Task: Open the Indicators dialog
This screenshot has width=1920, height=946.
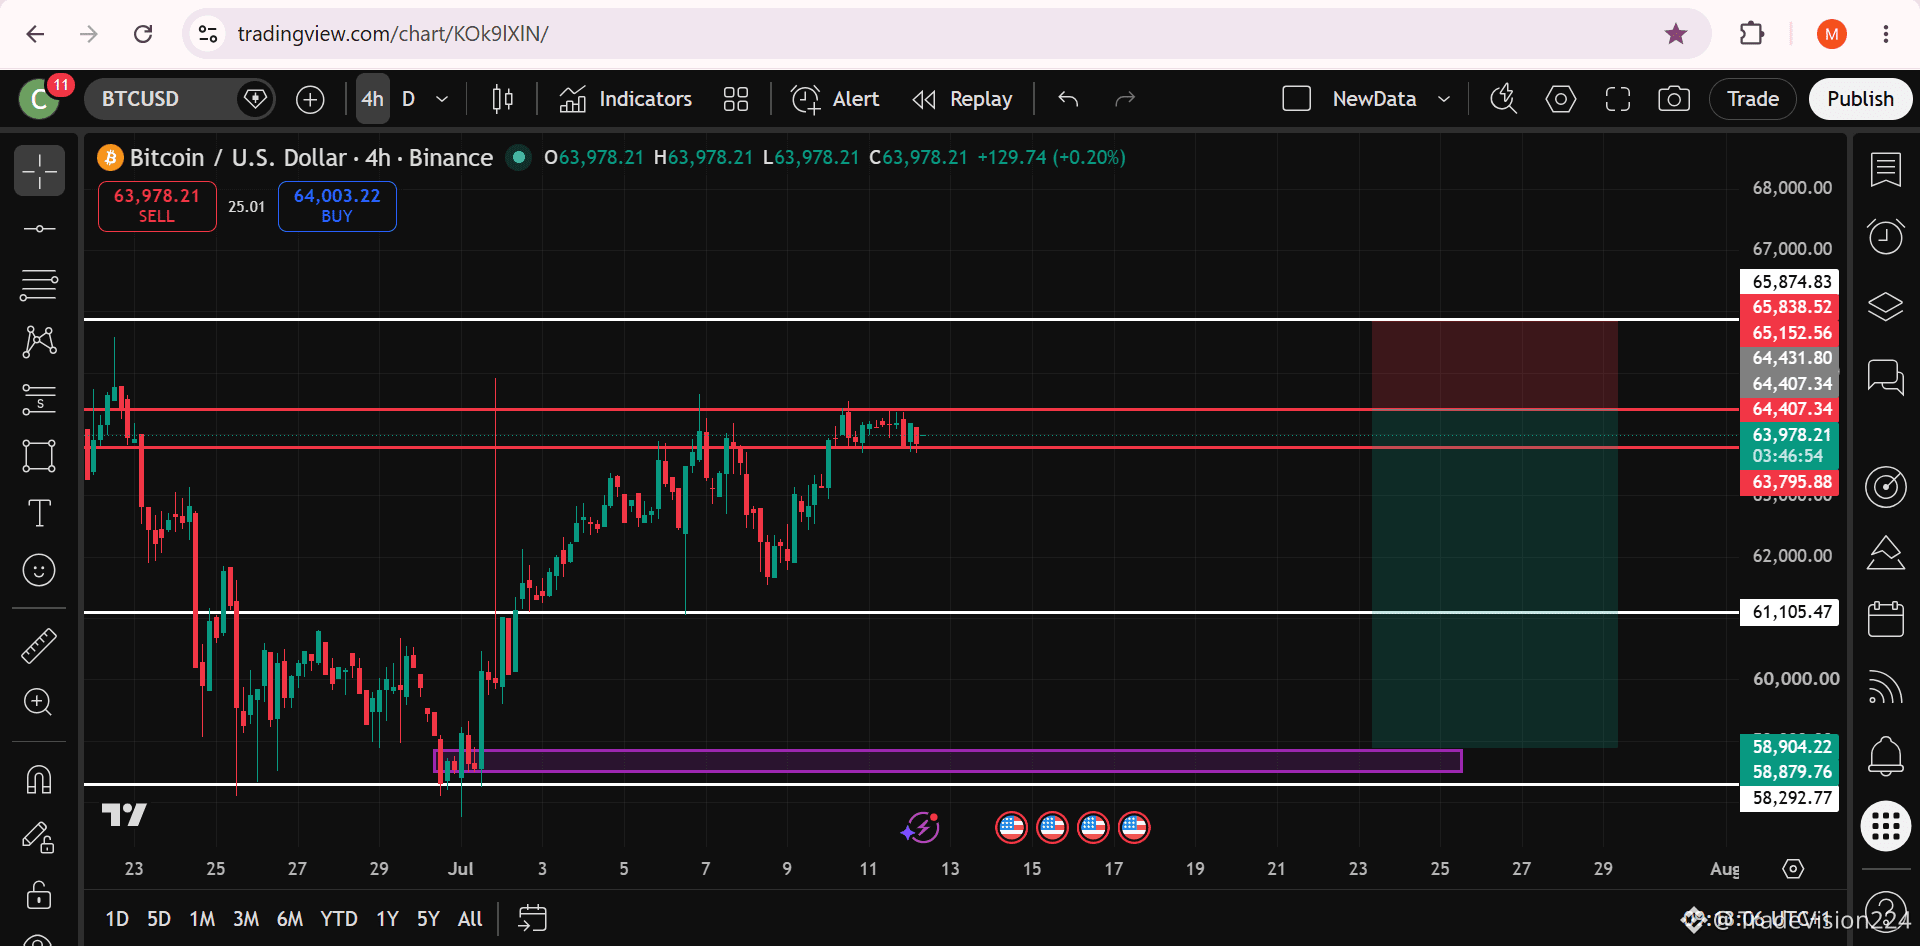Action: point(626,99)
